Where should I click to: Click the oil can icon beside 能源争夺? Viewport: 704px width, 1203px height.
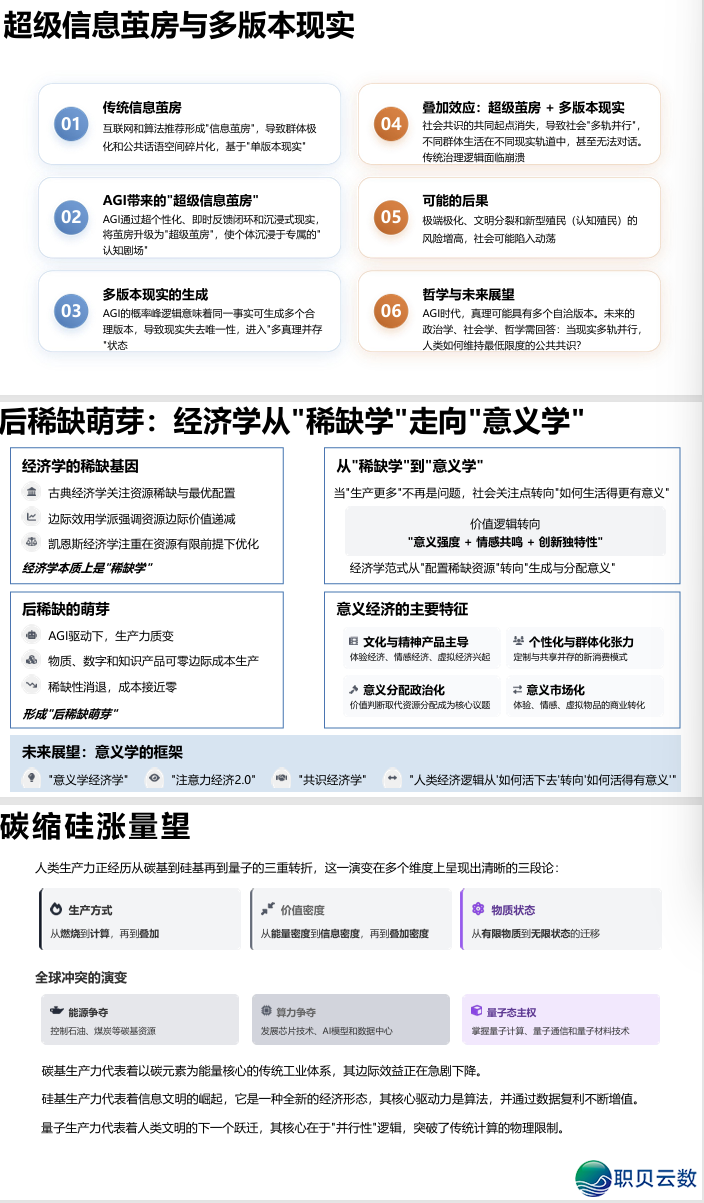click(56, 1012)
